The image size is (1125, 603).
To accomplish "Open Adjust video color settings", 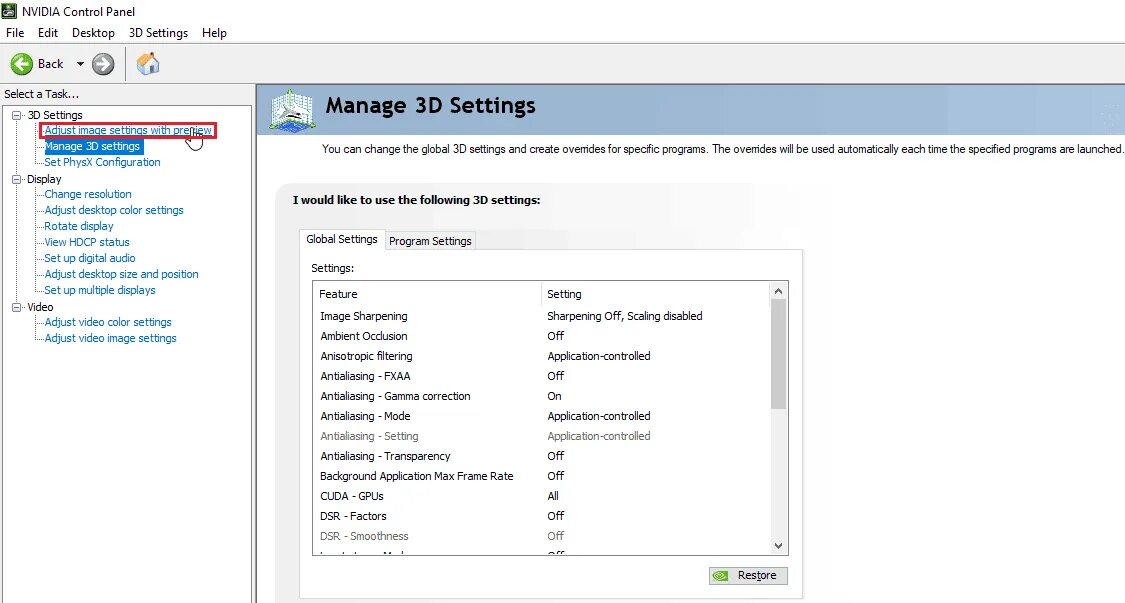I will tap(108, 322).
